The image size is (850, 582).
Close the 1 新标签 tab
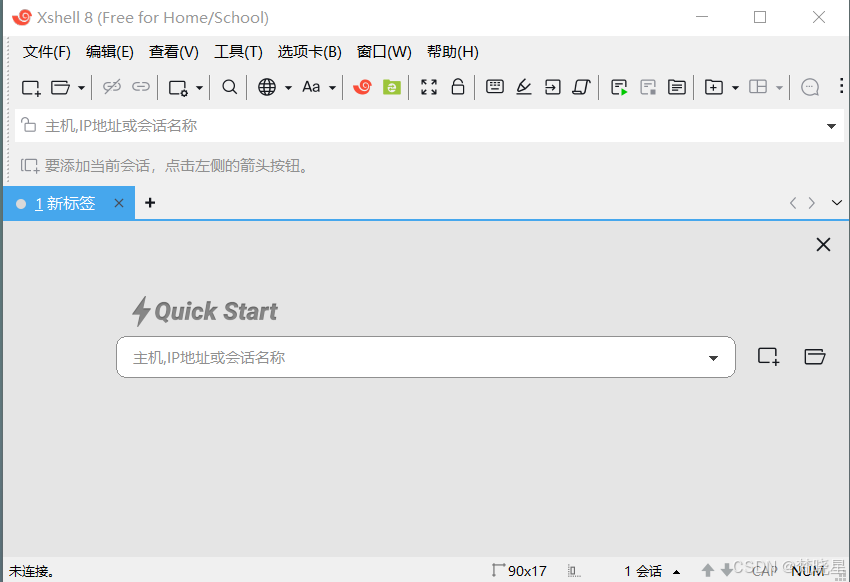pyautogui.click(x=119, y=203)
